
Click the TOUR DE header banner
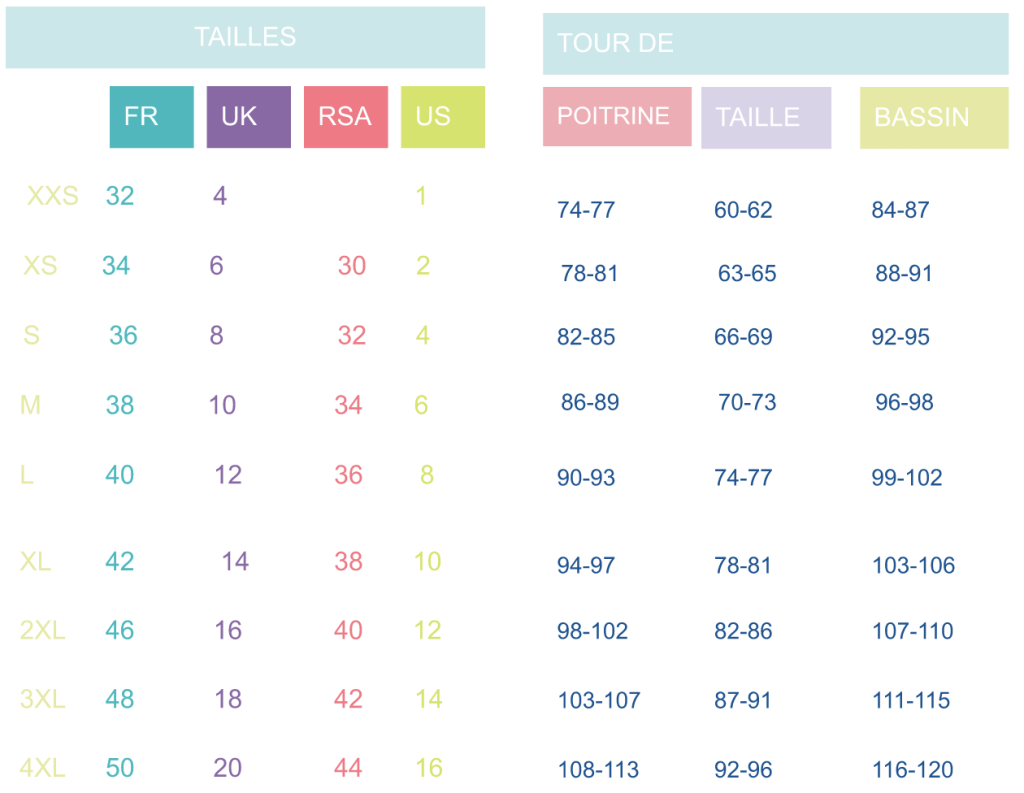[x=775, y=44]
